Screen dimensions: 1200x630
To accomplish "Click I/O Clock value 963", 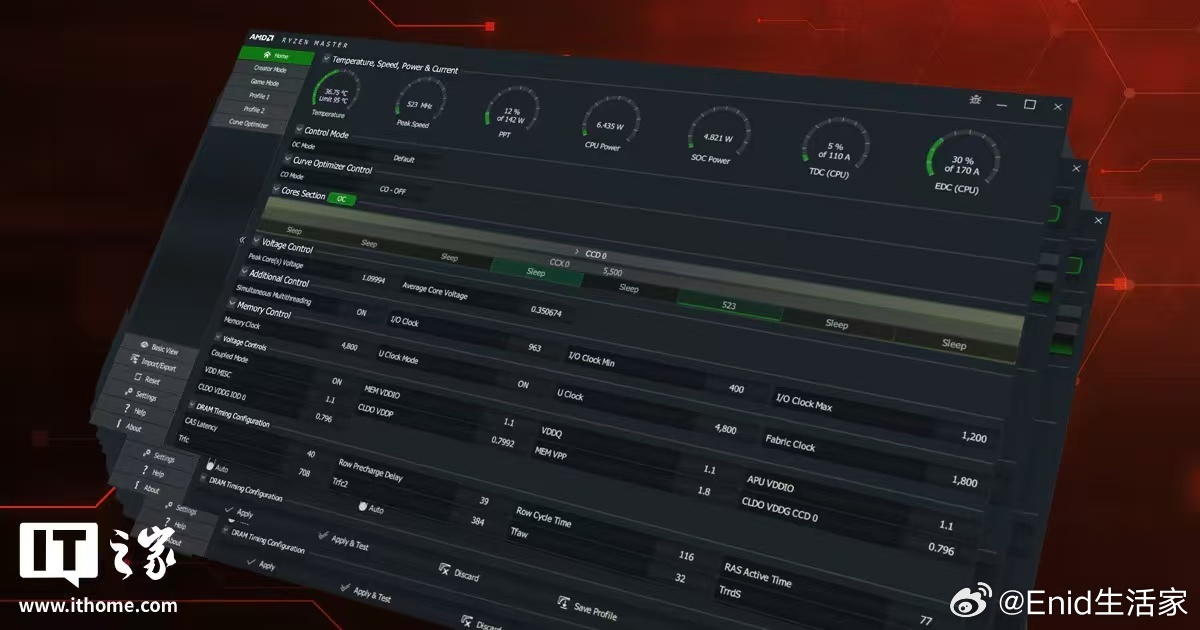I will [x=534, y=348].
